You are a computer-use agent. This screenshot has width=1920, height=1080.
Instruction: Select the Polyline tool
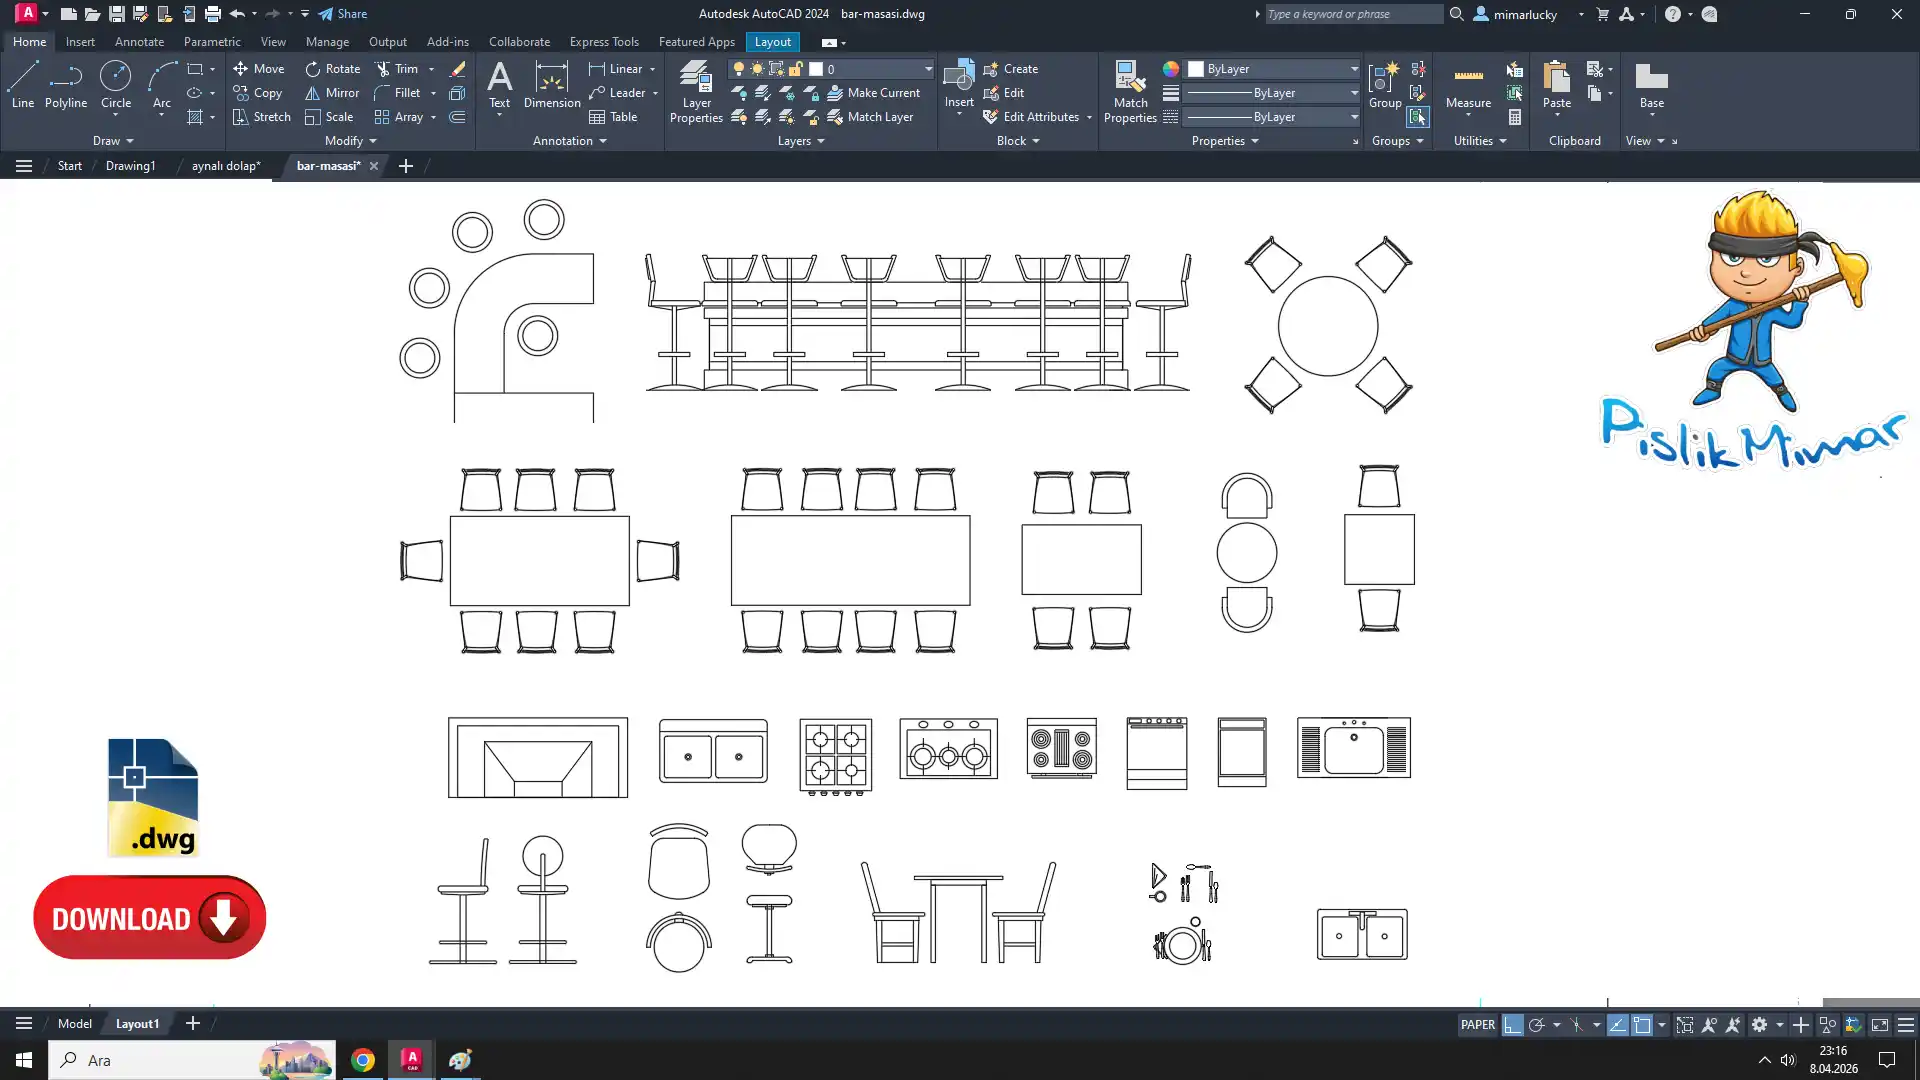pyautogui.click(x=66, y=84)
